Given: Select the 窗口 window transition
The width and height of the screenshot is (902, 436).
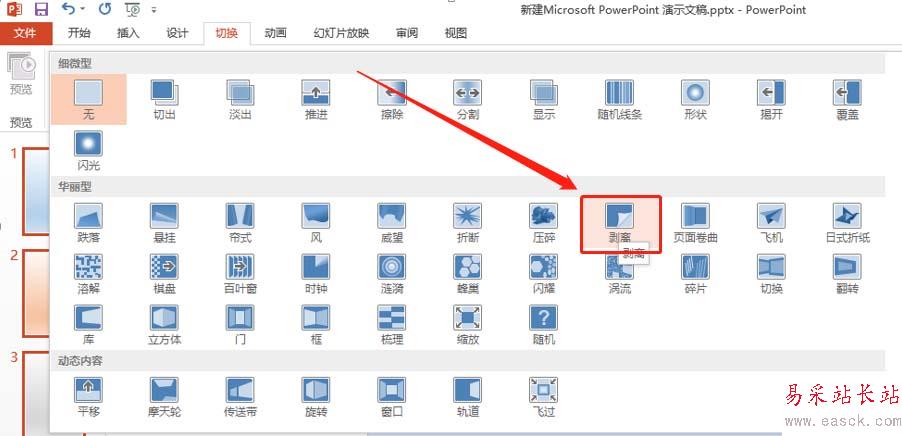Looking at the screenshot, I should 392,396.
